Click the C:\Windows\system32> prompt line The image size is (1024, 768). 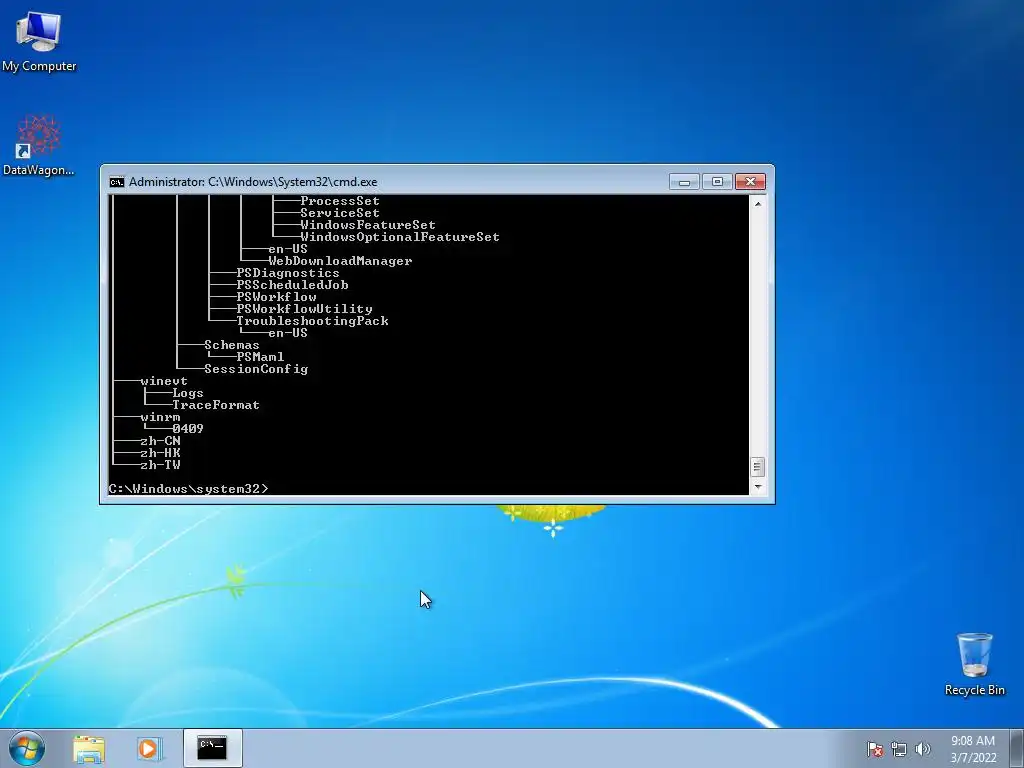(188, 488)
